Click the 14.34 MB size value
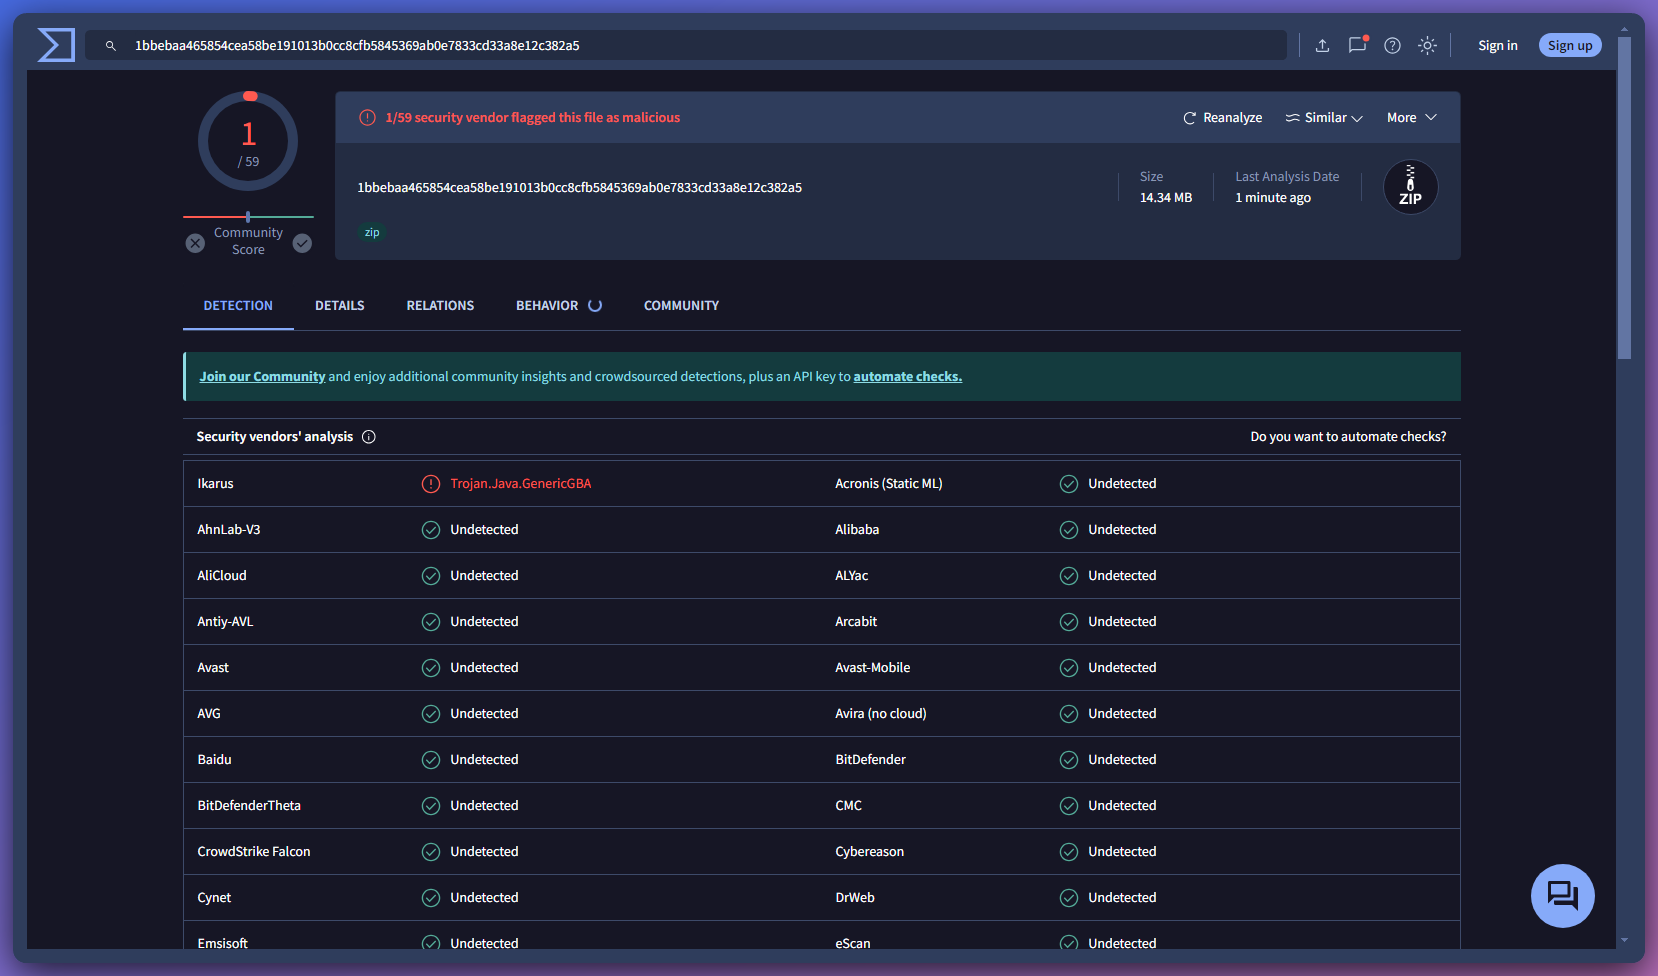 pyautogui.click(x=1166, y=198)
